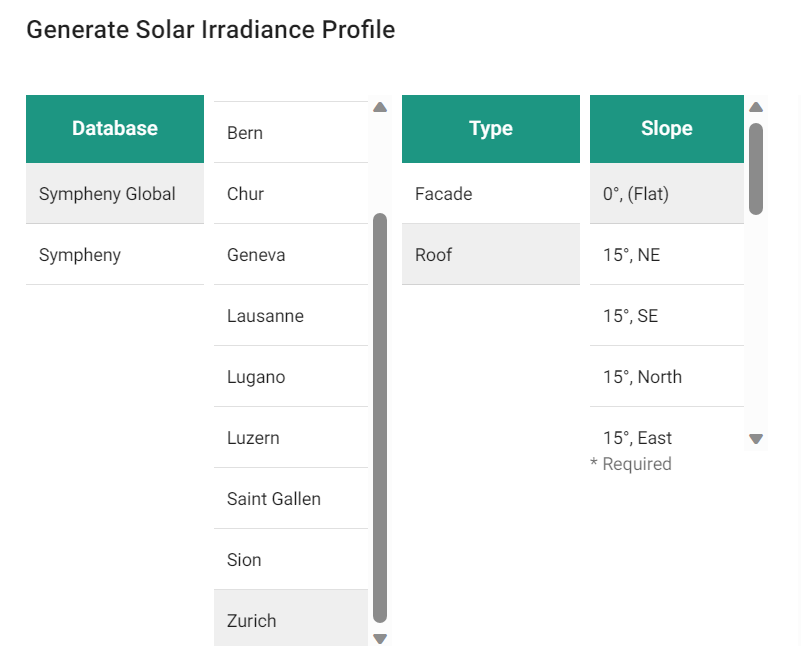Choose Lausanne from the list
This screenshot has height=646, width=801.
click(290, 316)
